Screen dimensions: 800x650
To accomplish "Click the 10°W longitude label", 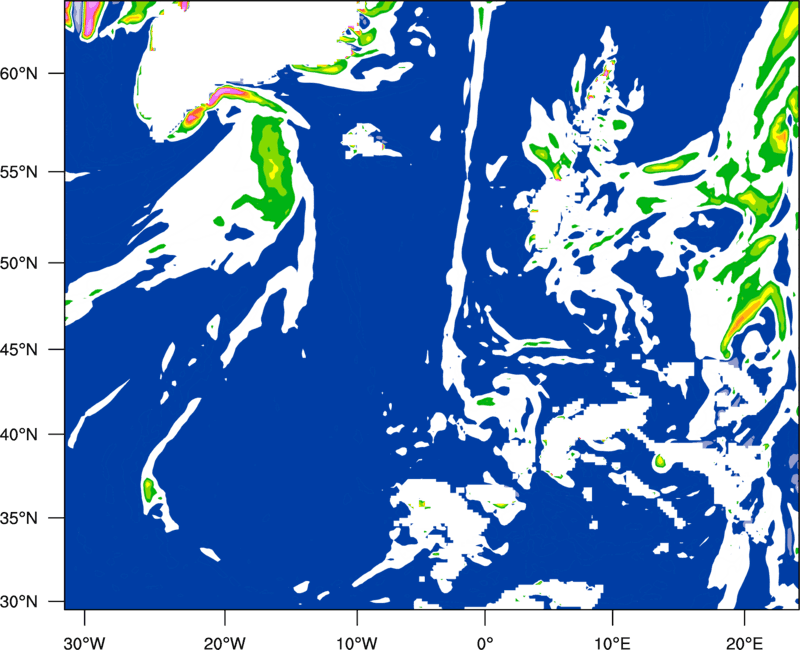I will (356, 643).
